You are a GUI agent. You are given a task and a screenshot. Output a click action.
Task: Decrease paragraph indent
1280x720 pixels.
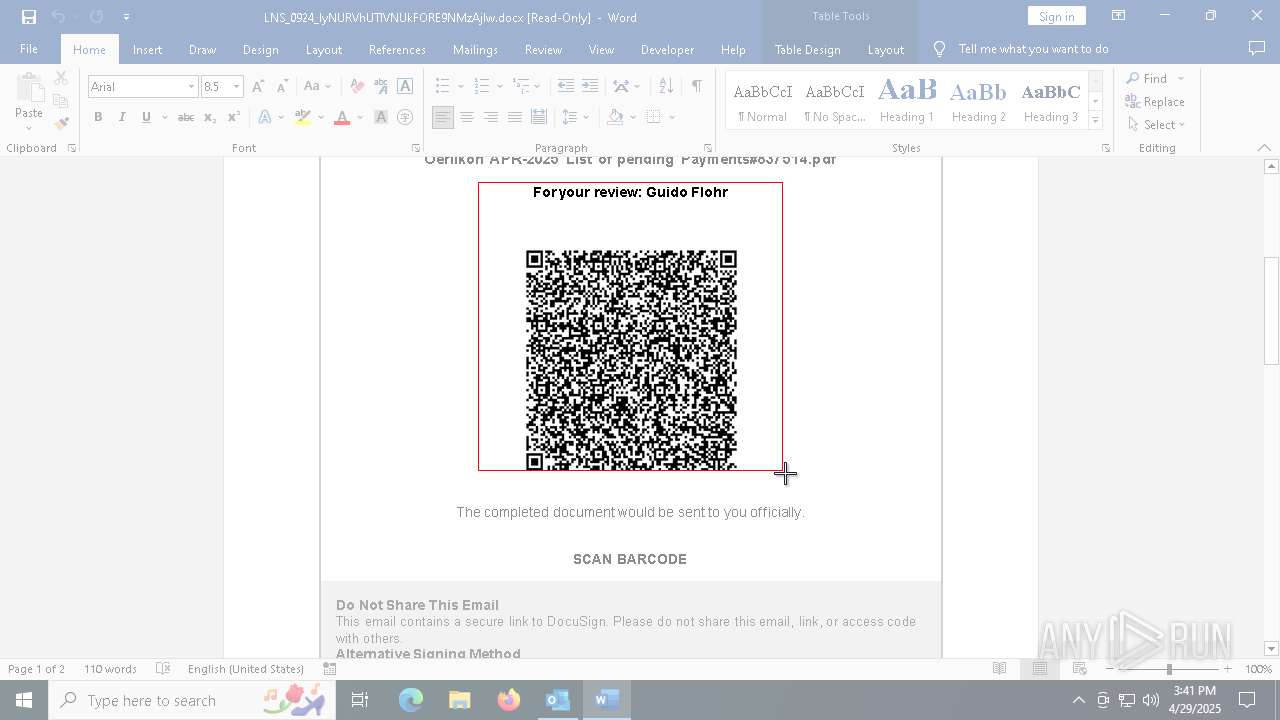(x=566, y=87)
